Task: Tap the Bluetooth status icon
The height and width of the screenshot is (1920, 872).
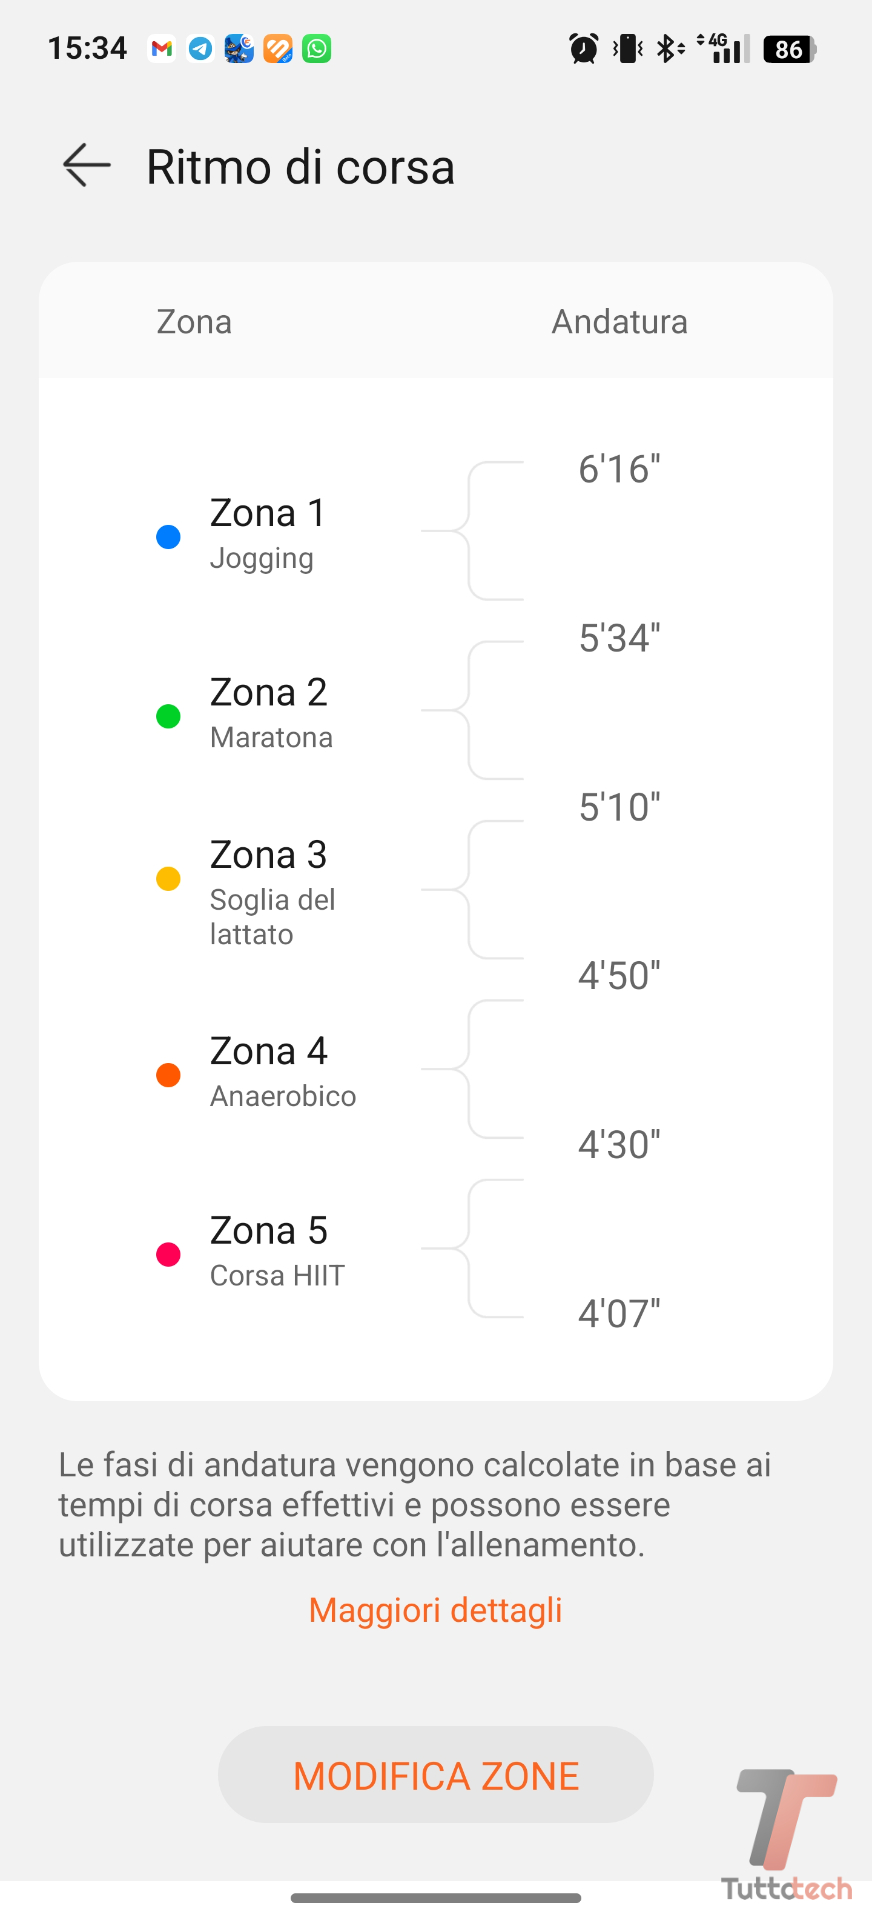Action: click(668, 48)
